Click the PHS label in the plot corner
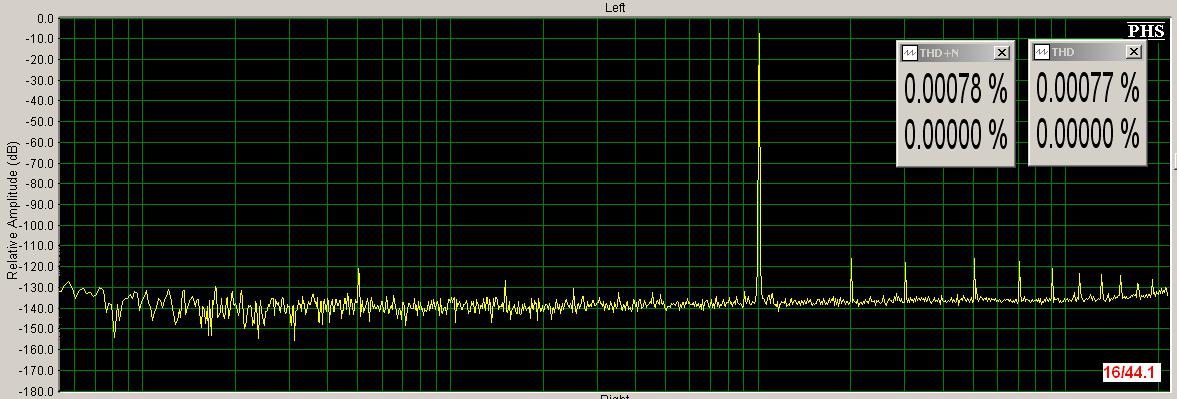The width and height of the screenshot is (1177, 399). coord(1145,31)
